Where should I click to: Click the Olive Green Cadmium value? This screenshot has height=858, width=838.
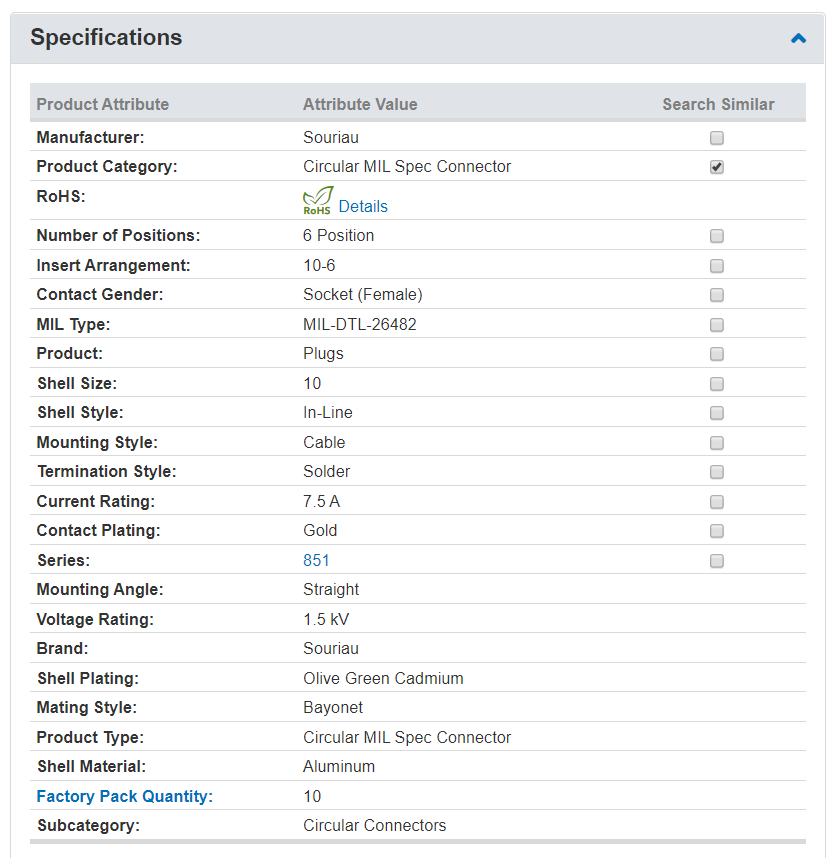[x=383, y=678]
